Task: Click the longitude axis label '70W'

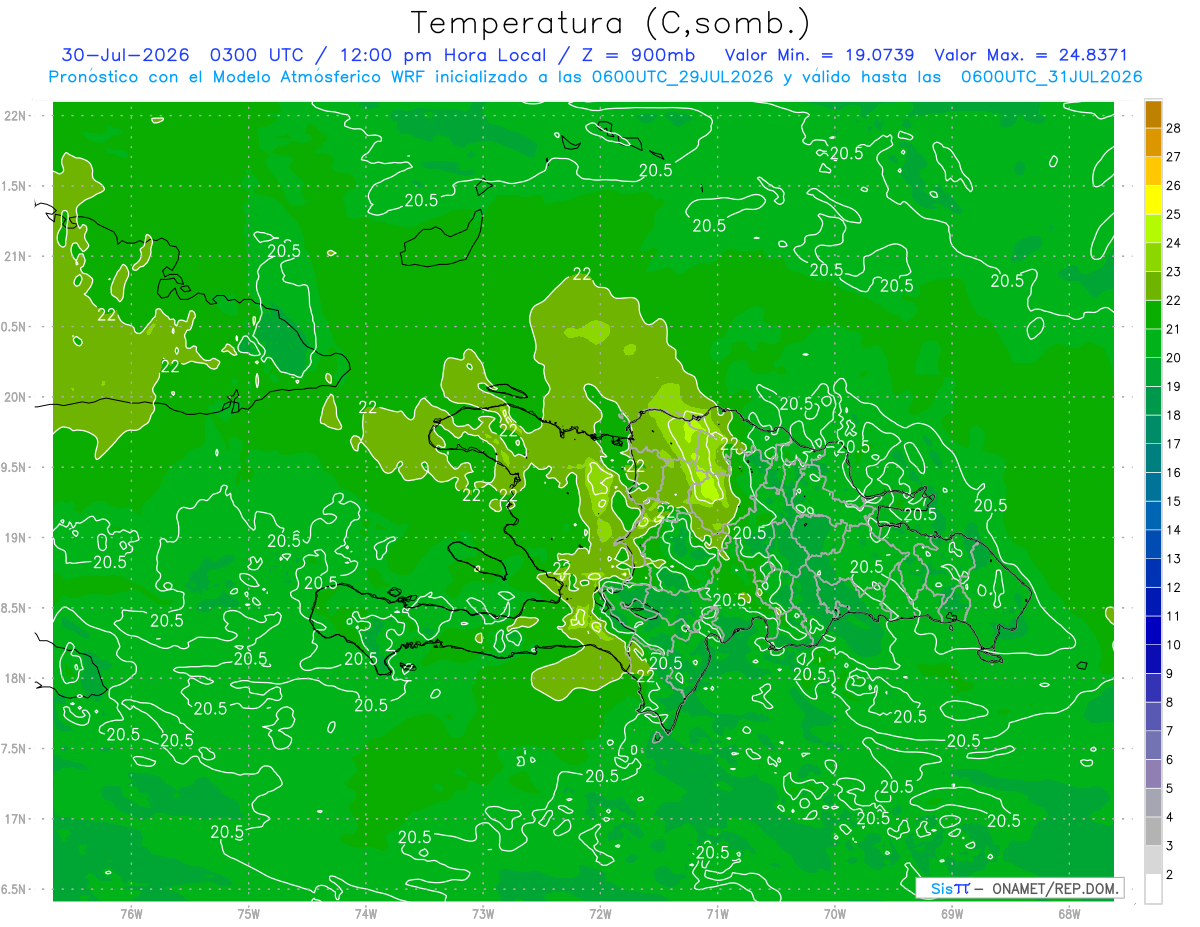Action: point(835,913)
